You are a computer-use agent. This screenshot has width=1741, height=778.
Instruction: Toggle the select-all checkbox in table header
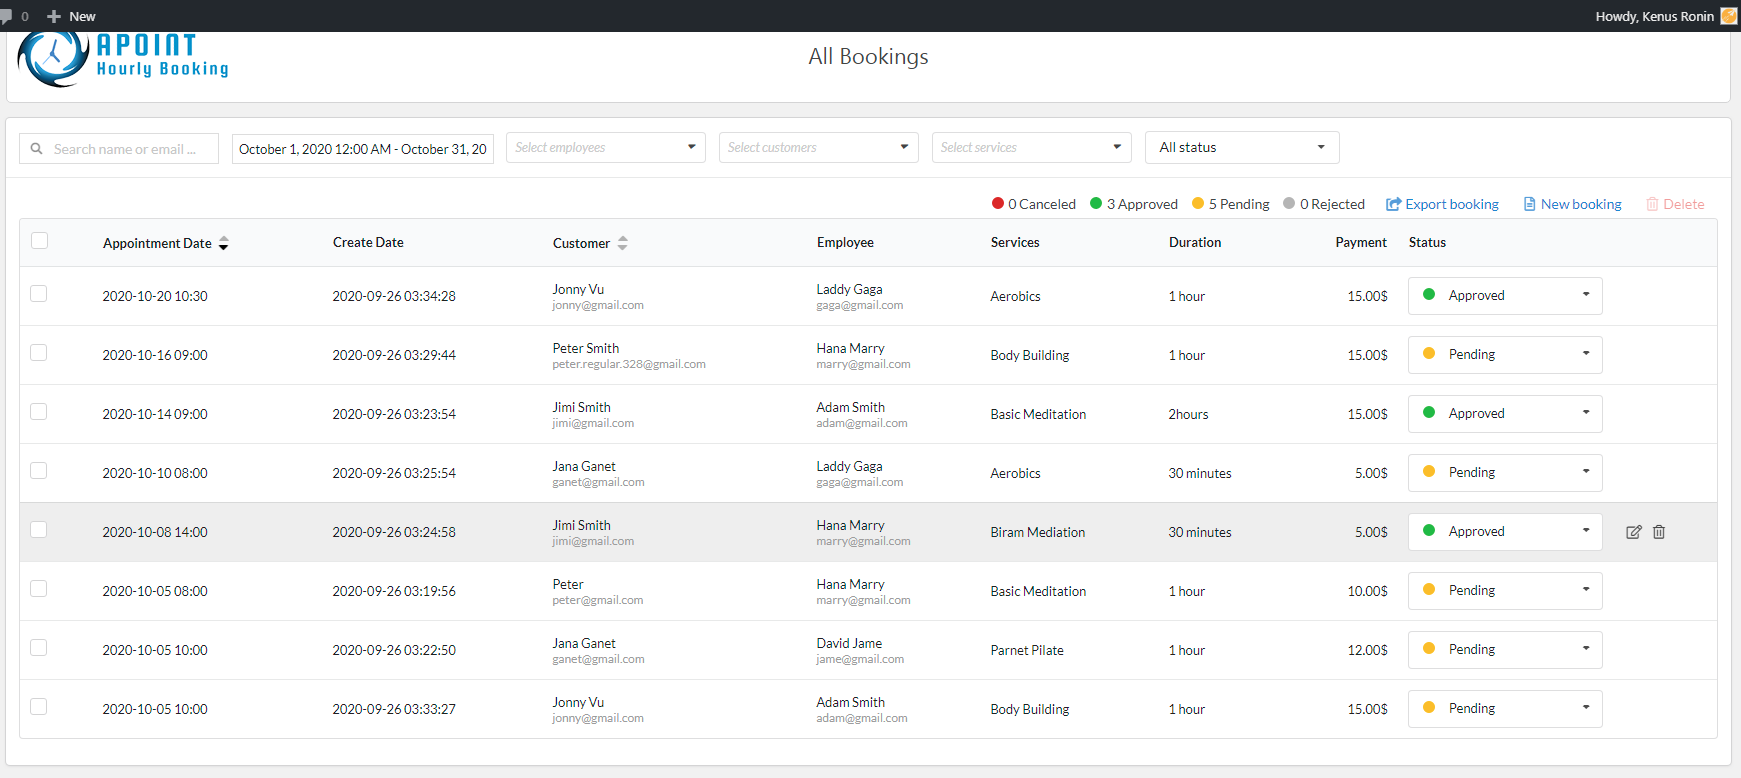pos(40,241)
